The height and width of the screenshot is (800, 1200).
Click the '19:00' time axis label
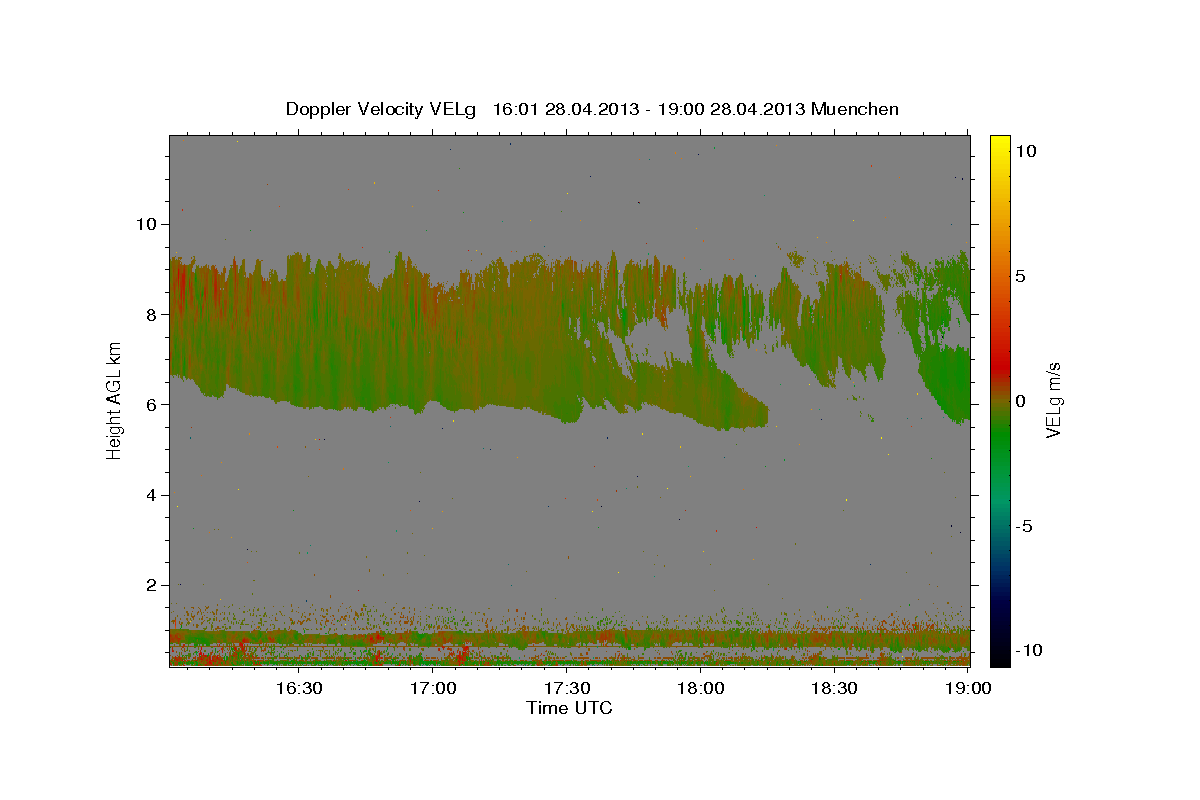969,688
